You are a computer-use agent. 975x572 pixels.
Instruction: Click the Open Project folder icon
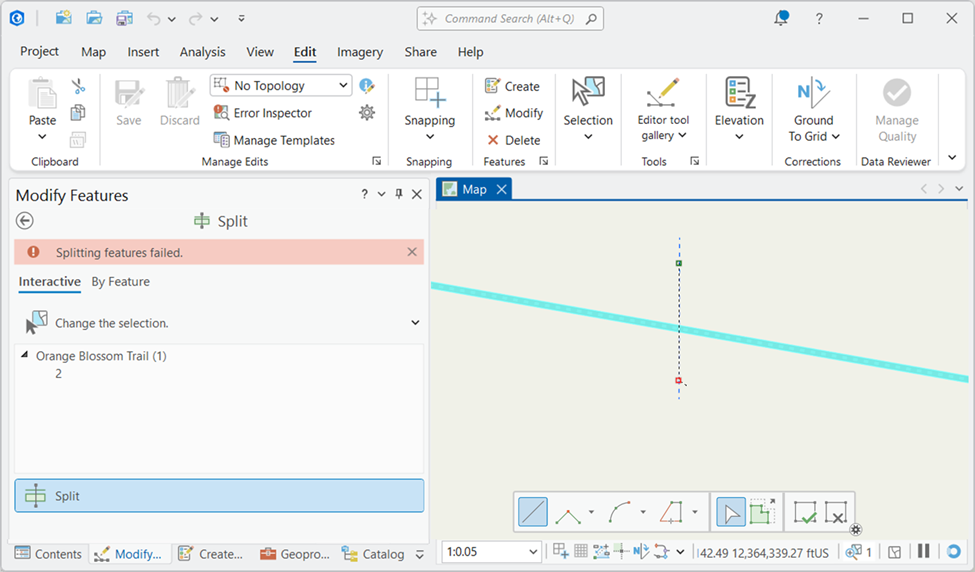(x=94, y=18)
